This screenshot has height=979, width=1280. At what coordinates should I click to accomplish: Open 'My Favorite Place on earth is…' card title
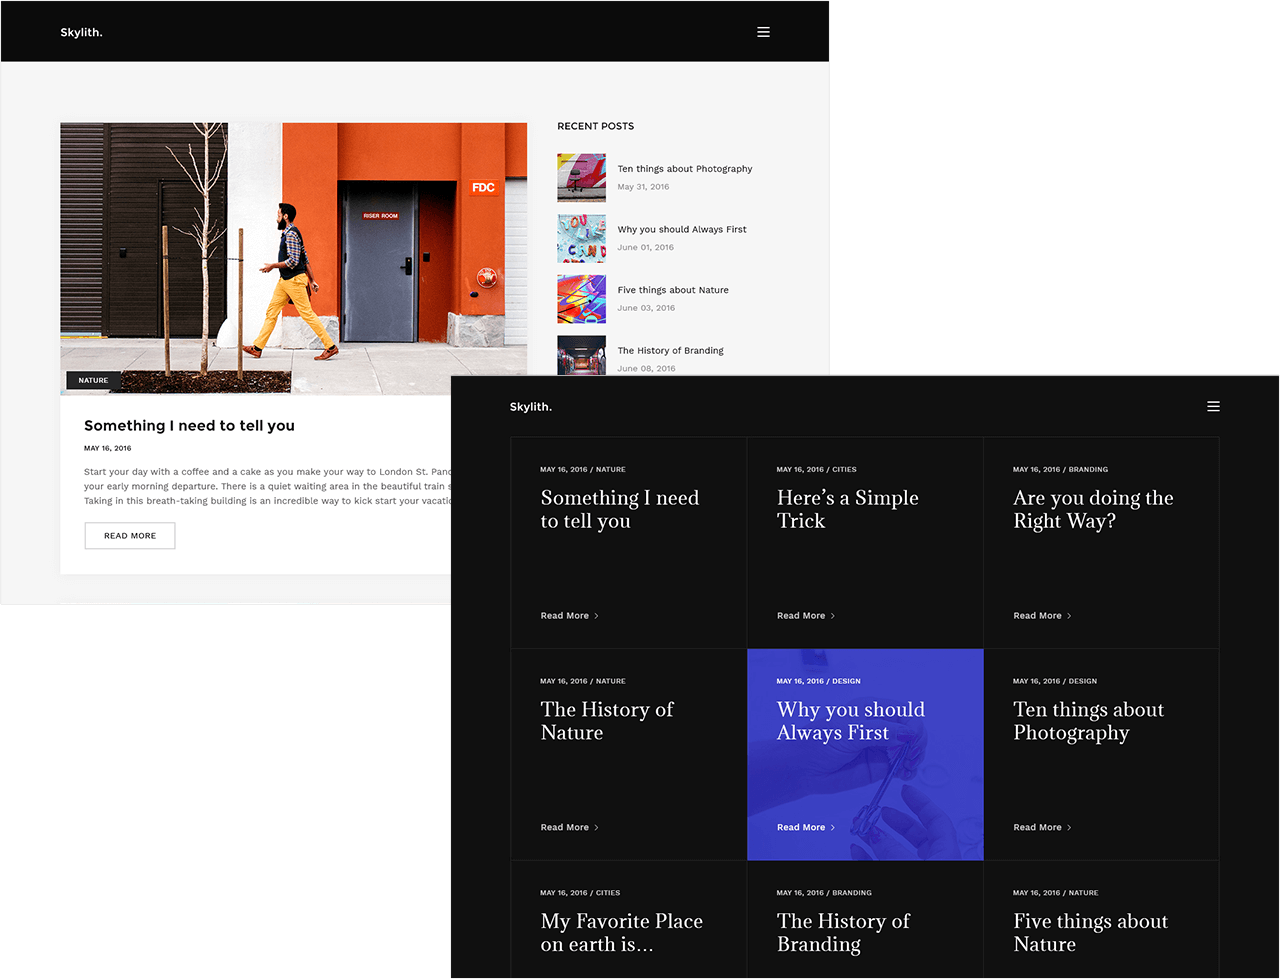[x=621, y=933]
